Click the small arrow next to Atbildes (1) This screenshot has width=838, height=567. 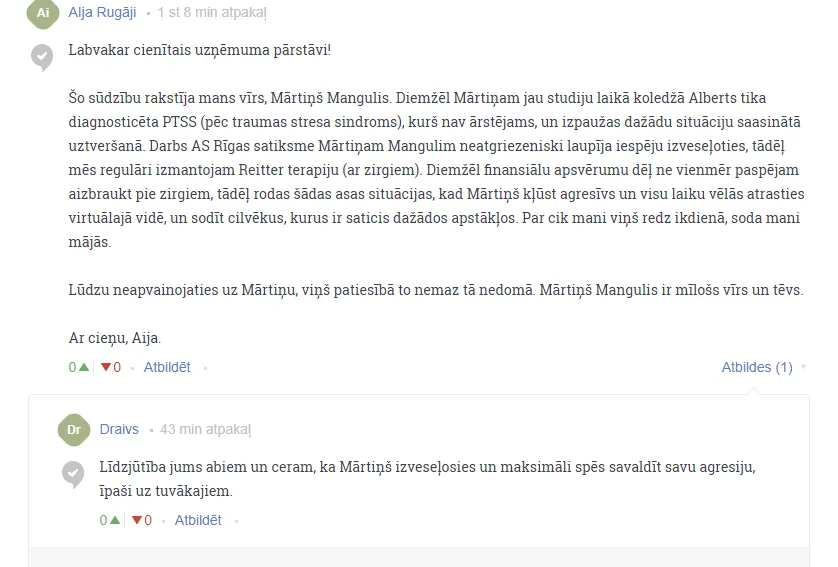pyautogui.click(x=803, y=367)
